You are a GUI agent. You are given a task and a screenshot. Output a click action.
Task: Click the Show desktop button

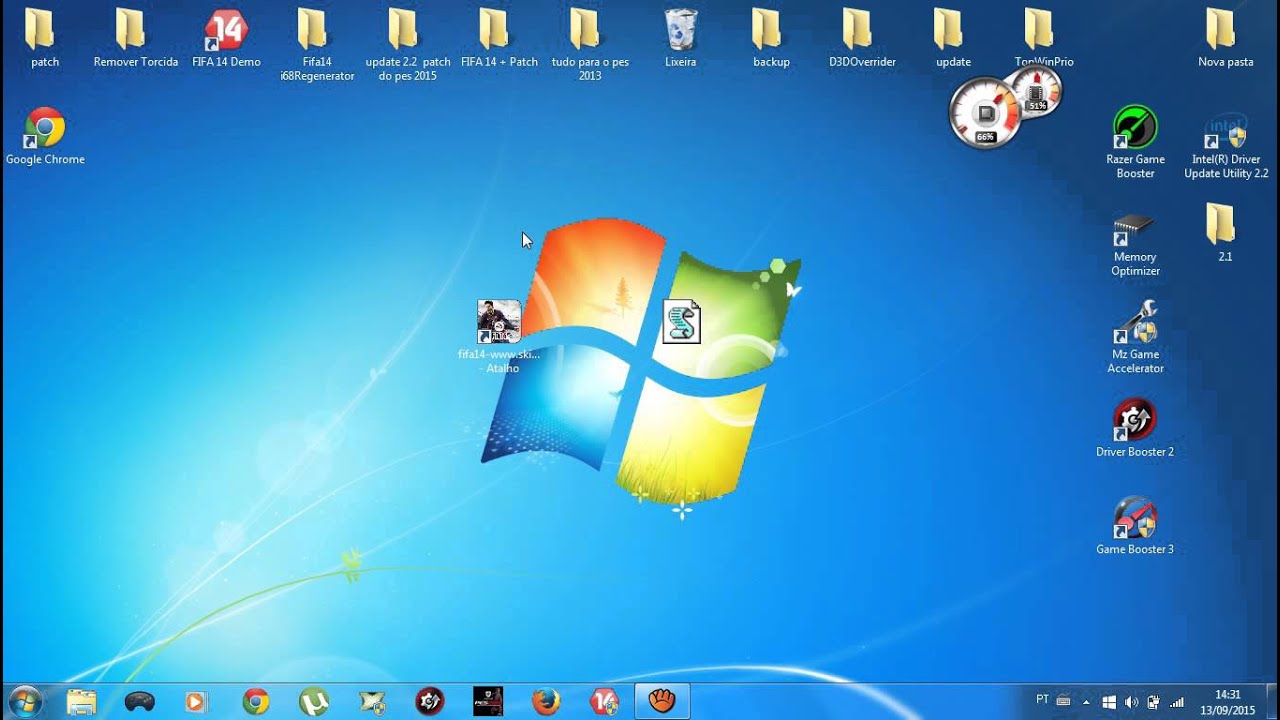pos(1272,702)
